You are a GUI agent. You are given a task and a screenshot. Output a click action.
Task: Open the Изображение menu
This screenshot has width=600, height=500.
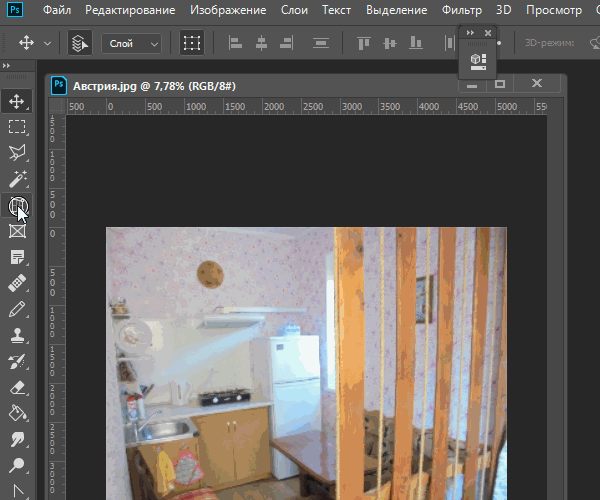pyautogui.click(x=228, y=10)
